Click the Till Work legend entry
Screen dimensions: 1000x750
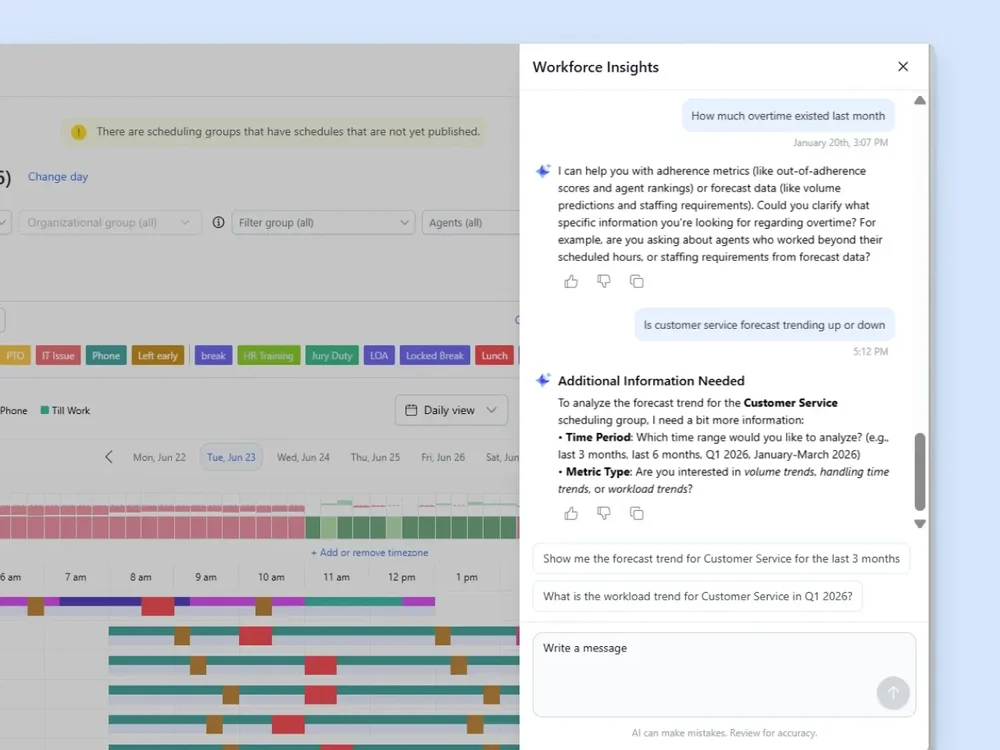65,410
